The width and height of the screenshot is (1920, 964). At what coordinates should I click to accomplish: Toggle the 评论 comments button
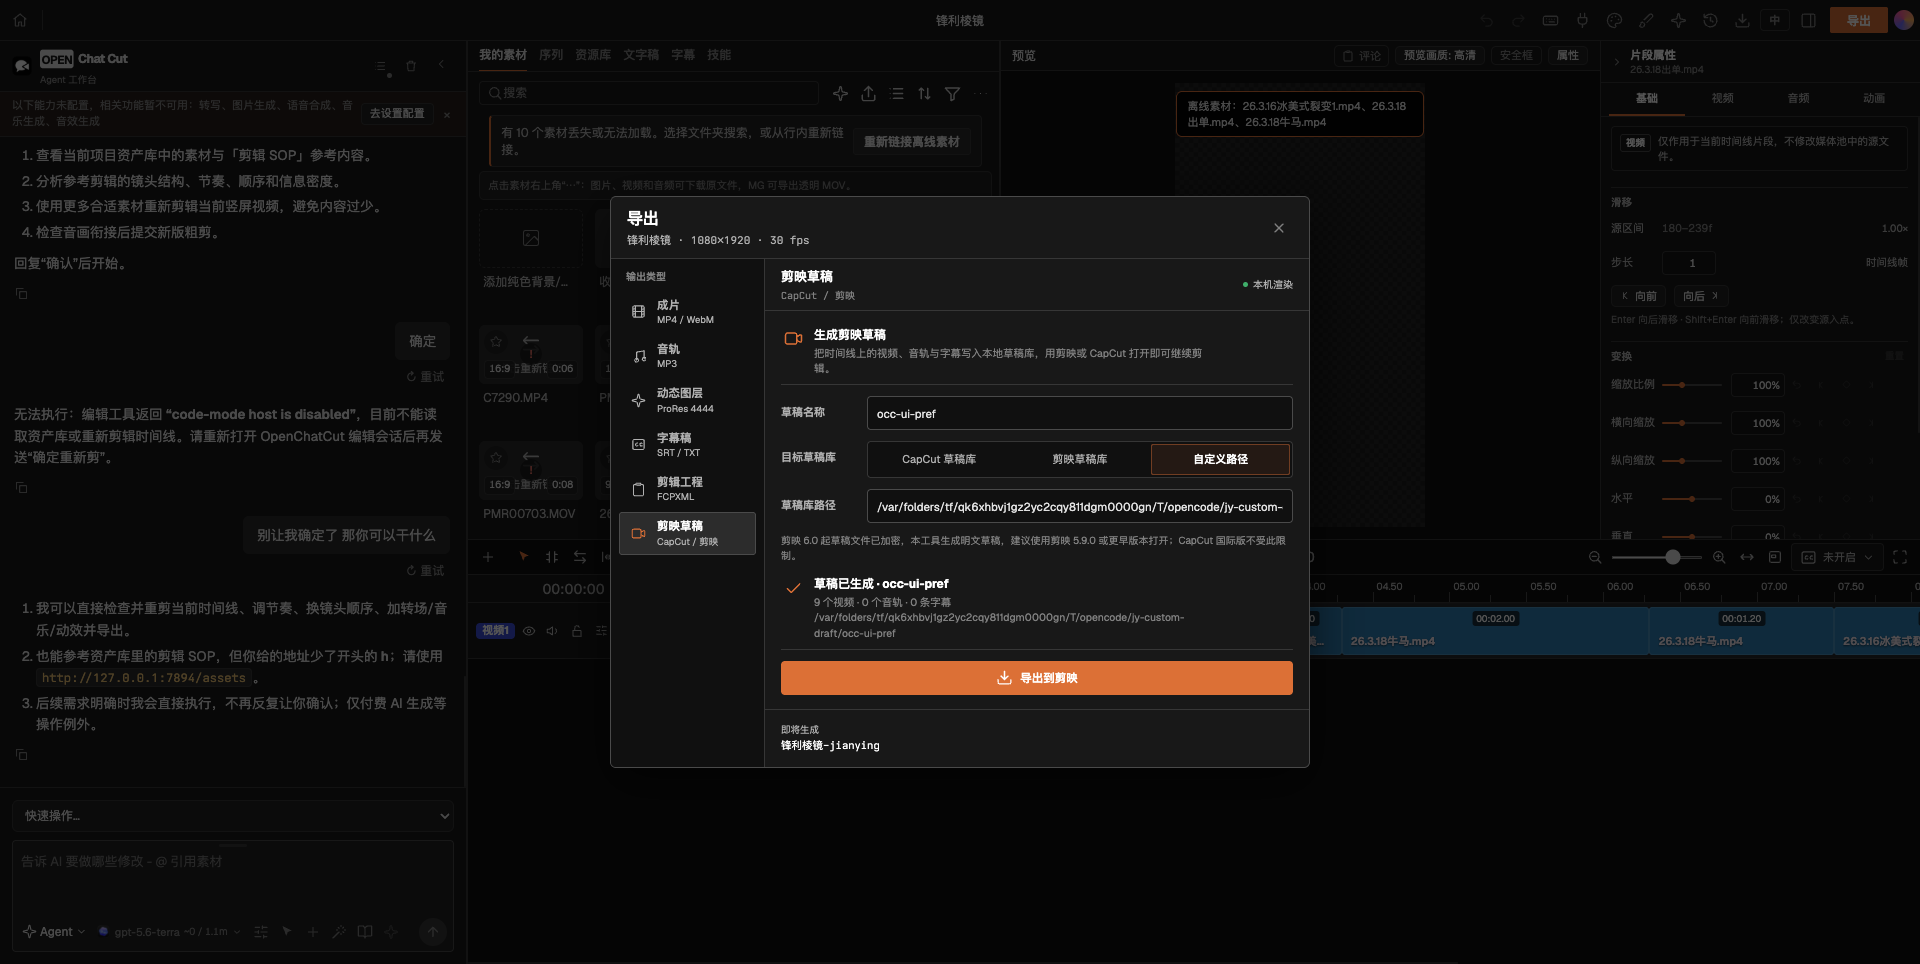click(1361, 56)
